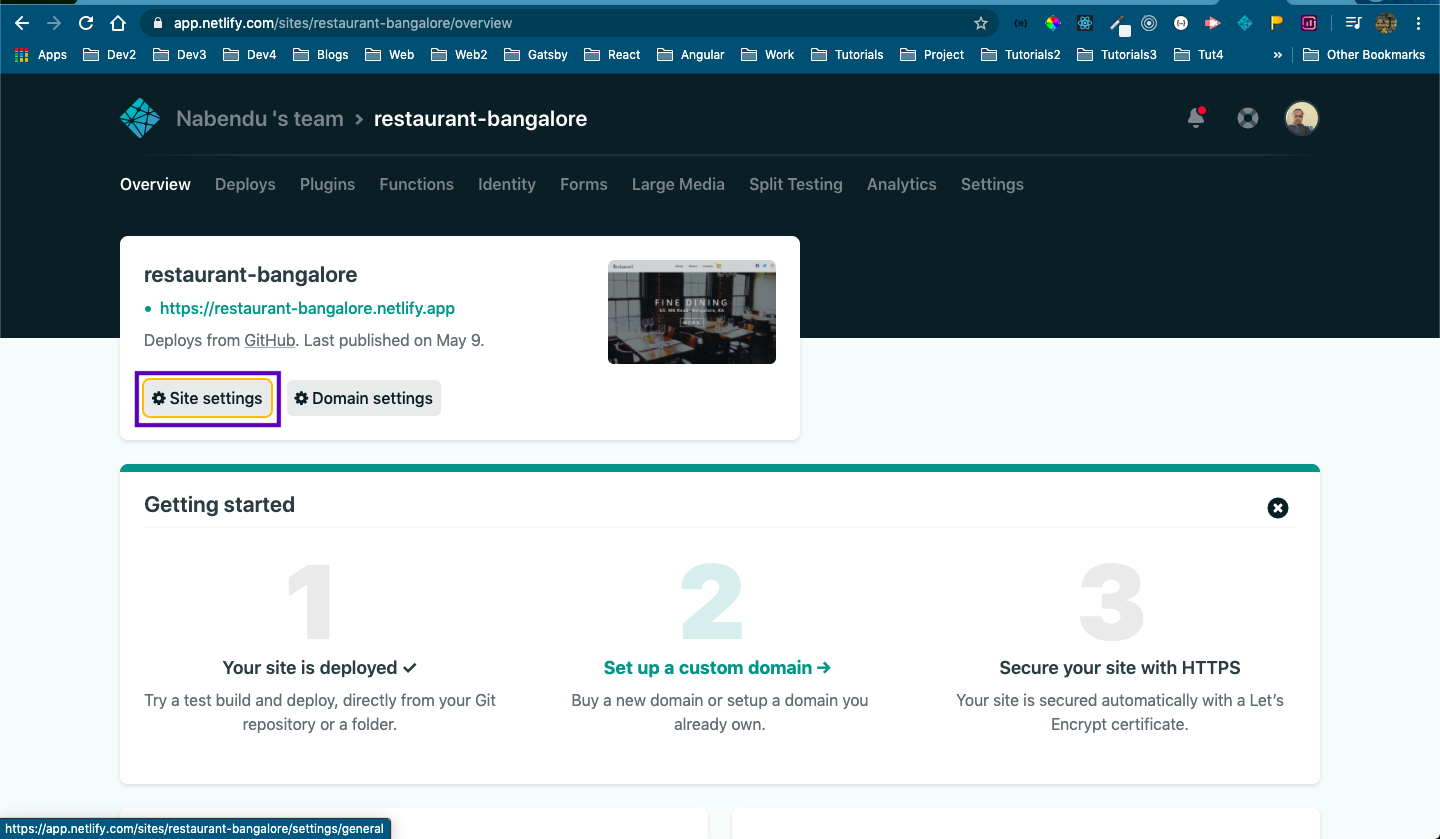Open the restaurant-bangalore.netlify.app link
Image resolution: width=1440 pixels, height=839 pixels.
pyautogui.click(x=307, y=309)
